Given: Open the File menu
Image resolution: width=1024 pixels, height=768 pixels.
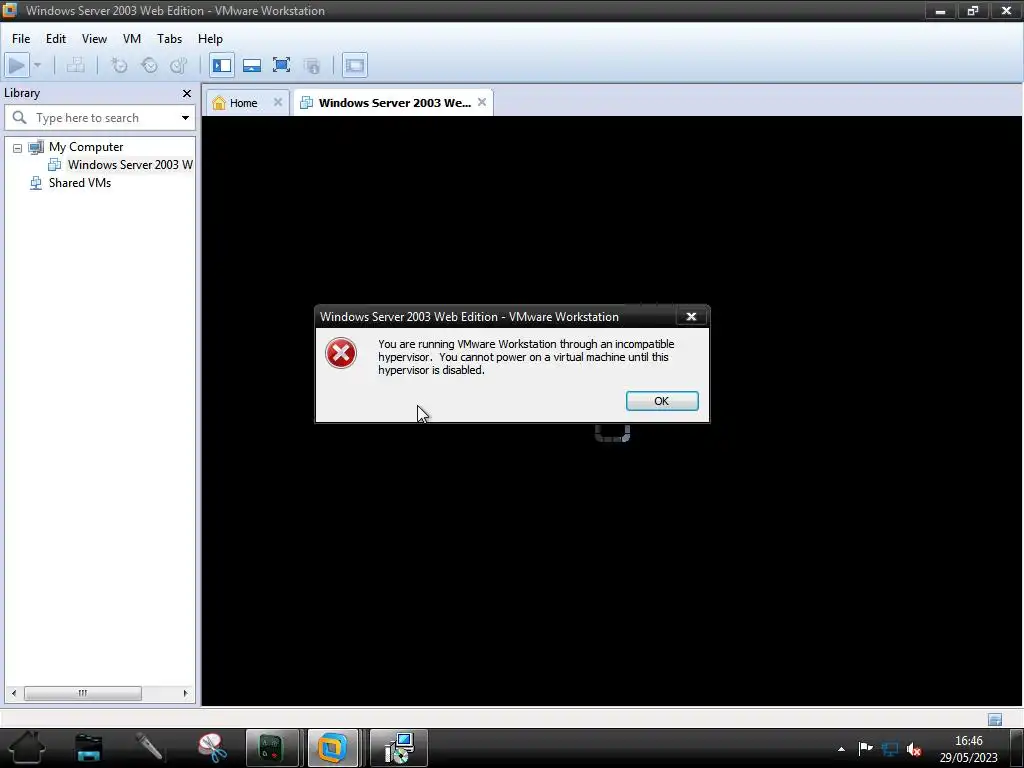Looking at the screenshot, I should click(x=21, y=39).
